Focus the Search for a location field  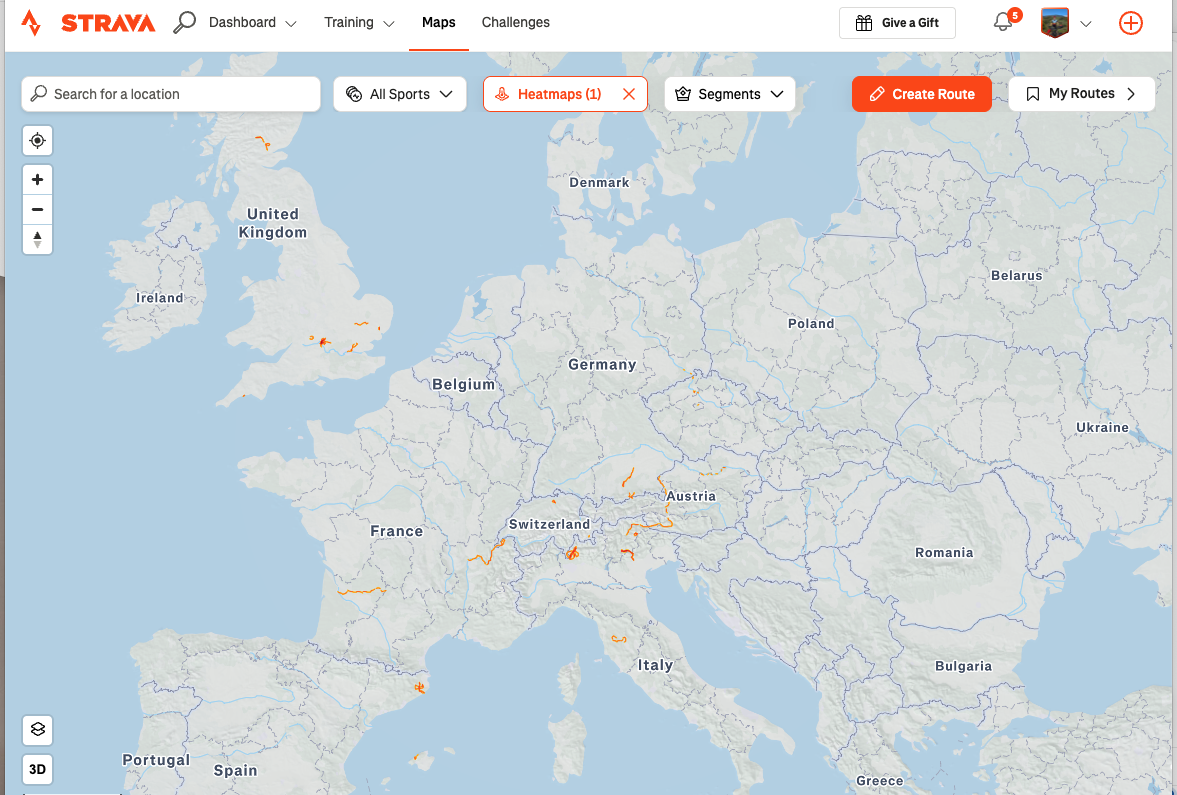pos(171,94)
